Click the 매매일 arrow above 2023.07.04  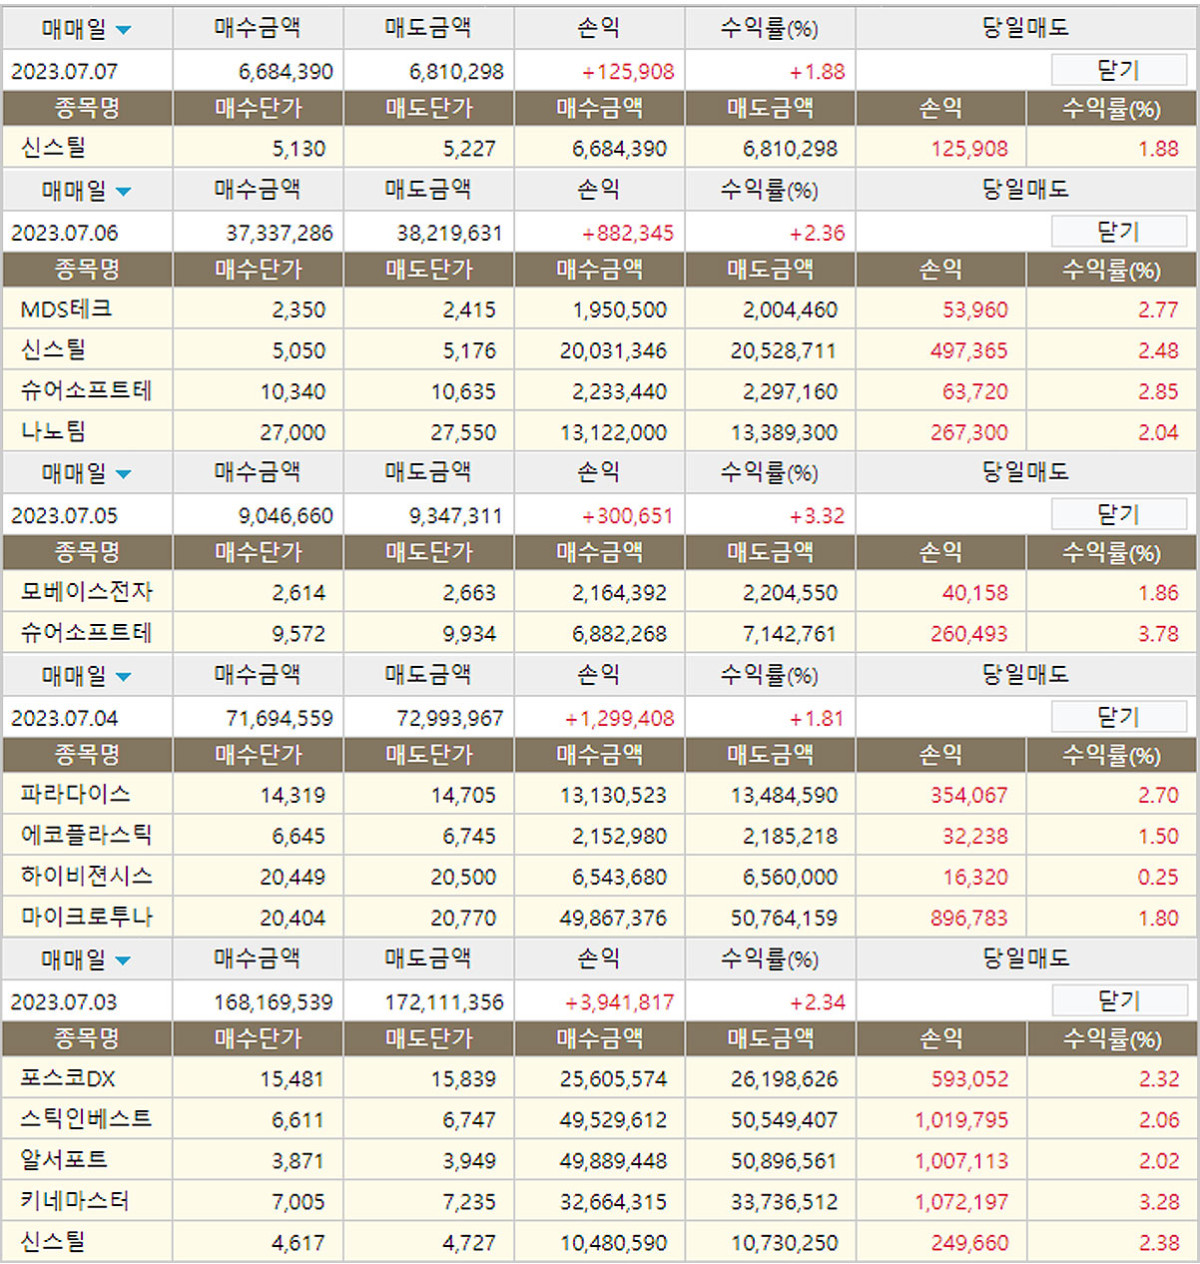pyautogui.click(x=123, y=677)
